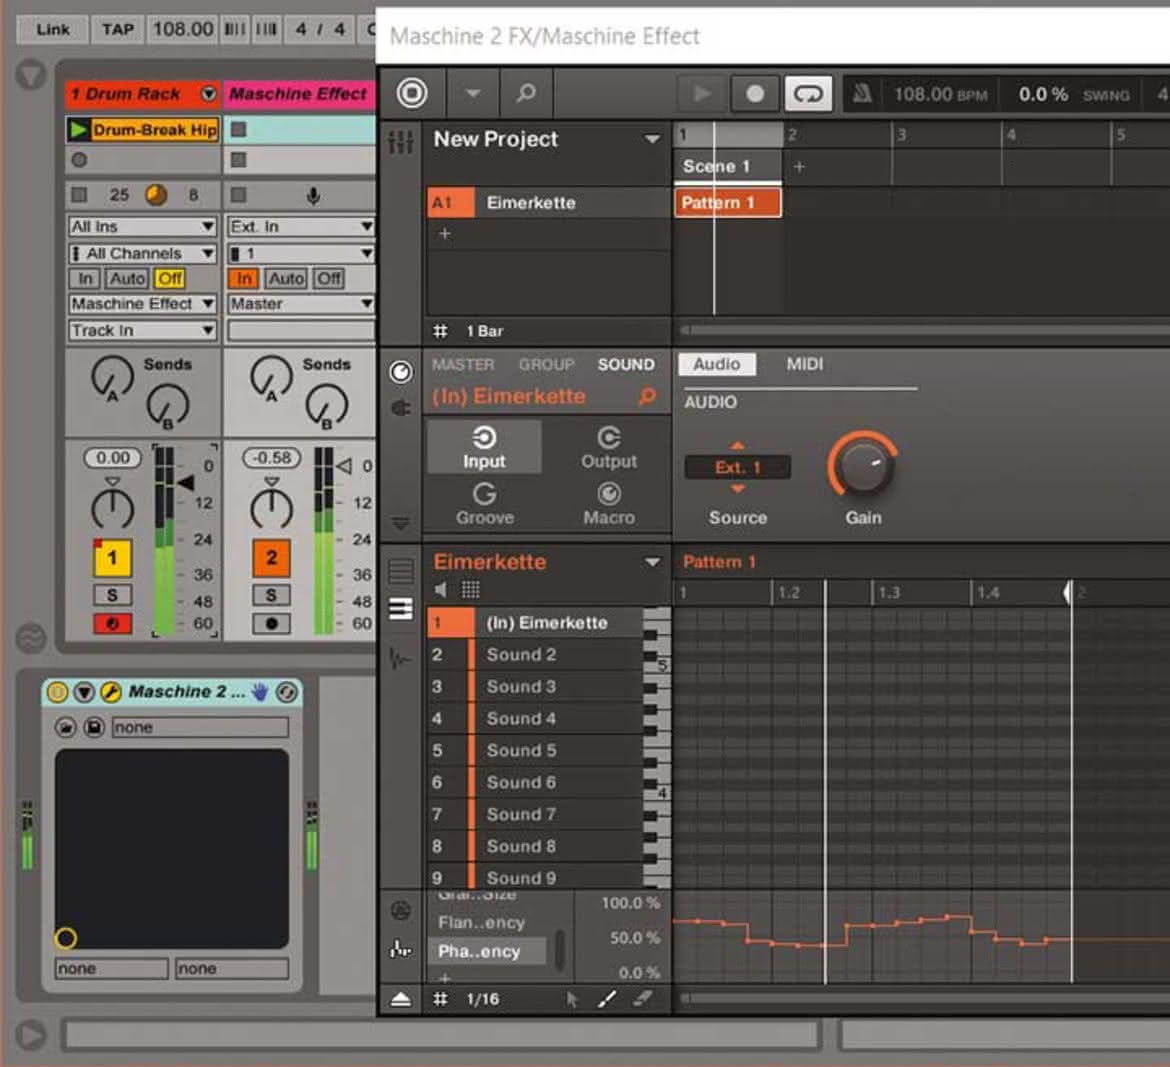Open the All Ins input dropdown
1170x1067 pixels.
pyautogui.click(x=142, y=226)
